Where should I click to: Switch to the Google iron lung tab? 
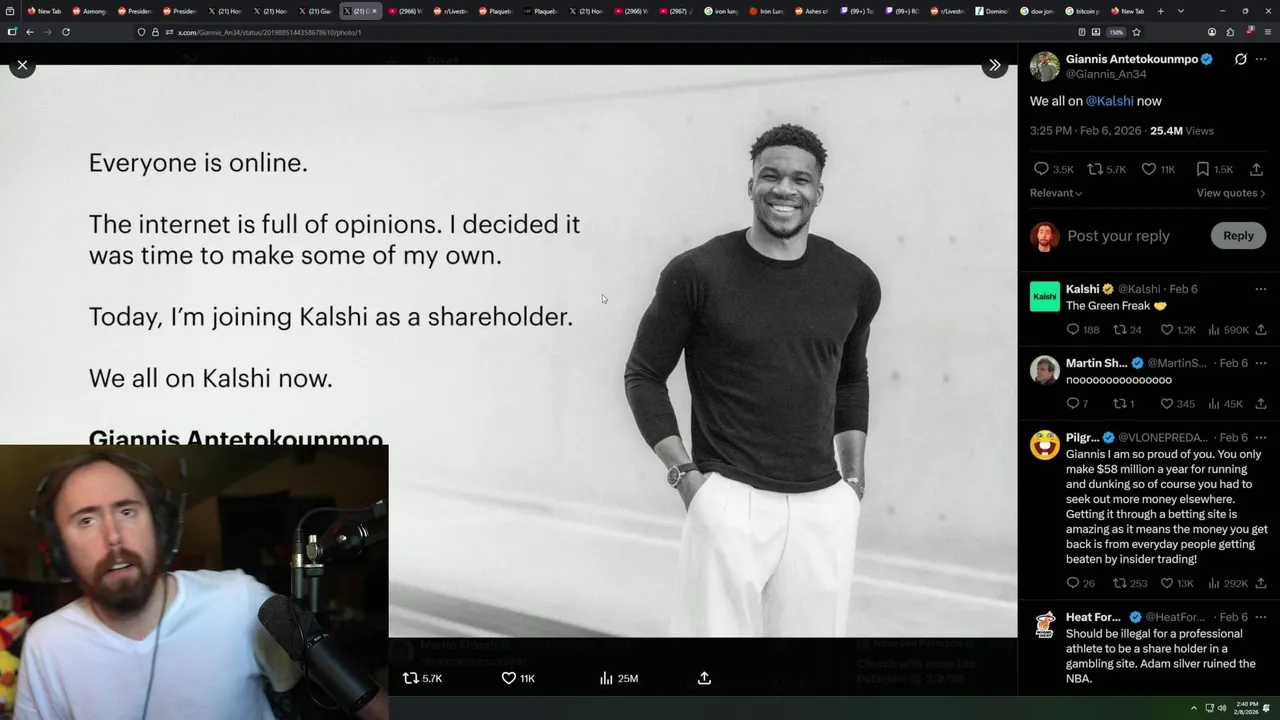pos(721,11)
